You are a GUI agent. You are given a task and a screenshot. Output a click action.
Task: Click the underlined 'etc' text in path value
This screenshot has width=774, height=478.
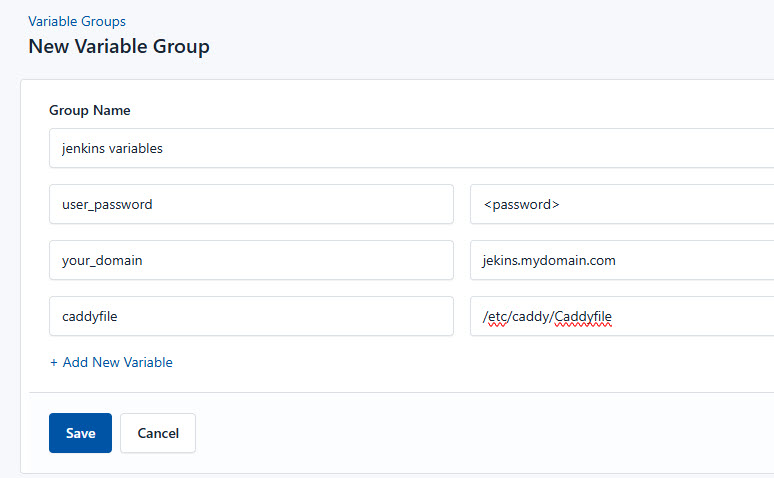click(x=497, y=317)
